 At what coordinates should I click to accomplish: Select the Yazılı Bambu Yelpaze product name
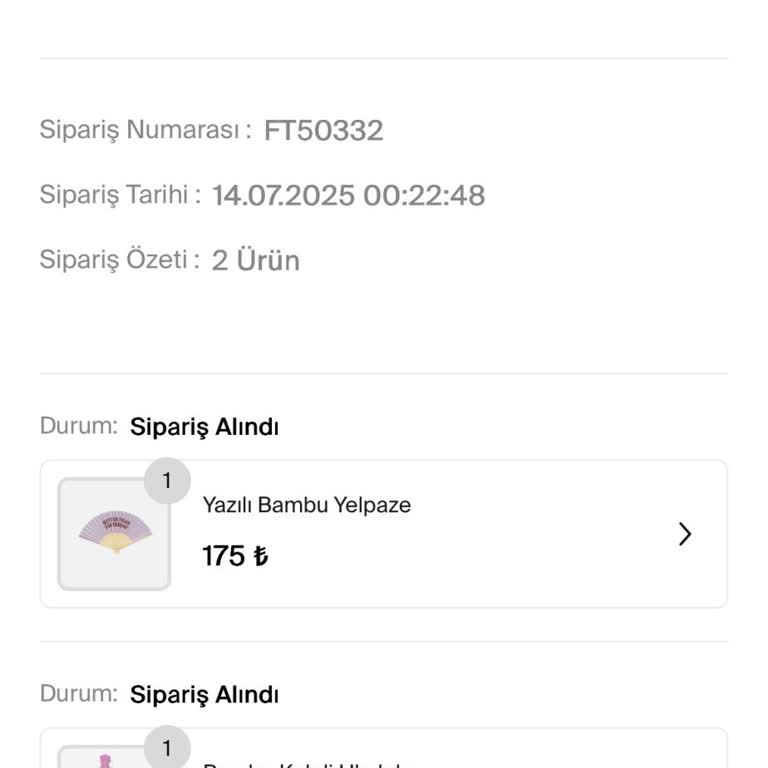point(306,505)
